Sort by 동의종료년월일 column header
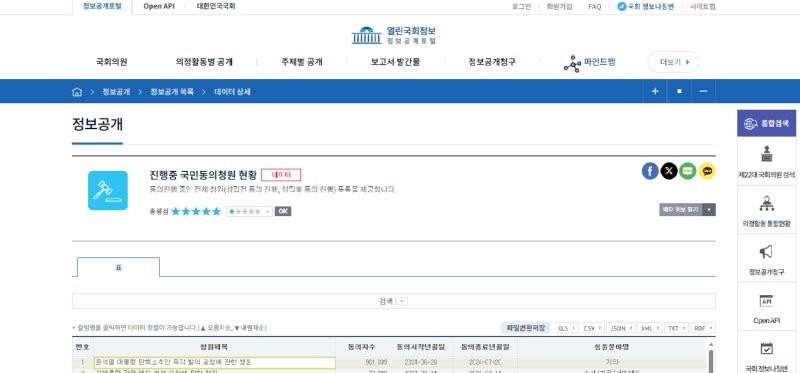 pyautogui.click(x=485, y=347)
